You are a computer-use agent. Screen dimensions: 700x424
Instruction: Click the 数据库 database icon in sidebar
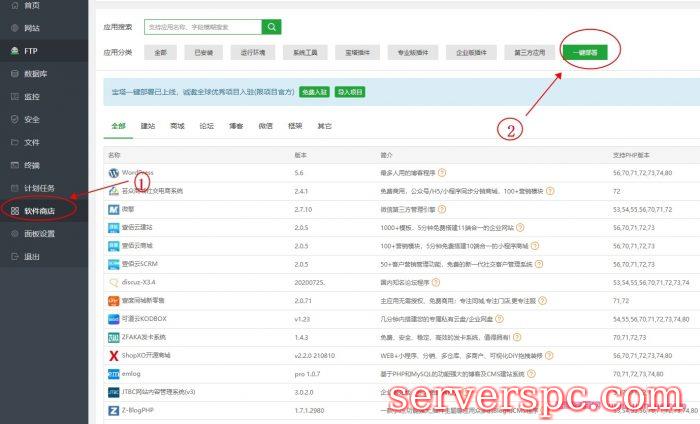13,73
